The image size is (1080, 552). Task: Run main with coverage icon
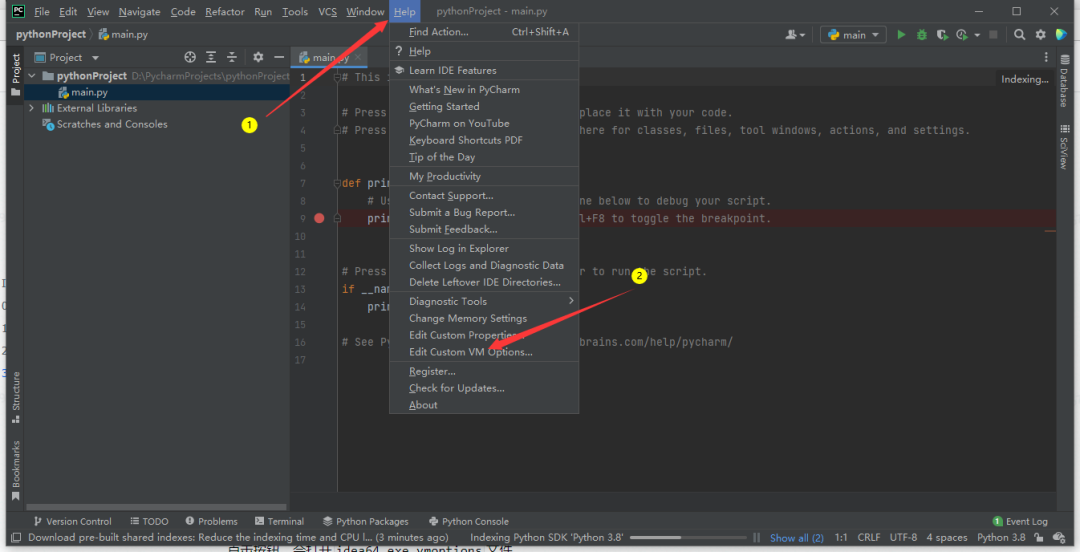tap(942, 34)
